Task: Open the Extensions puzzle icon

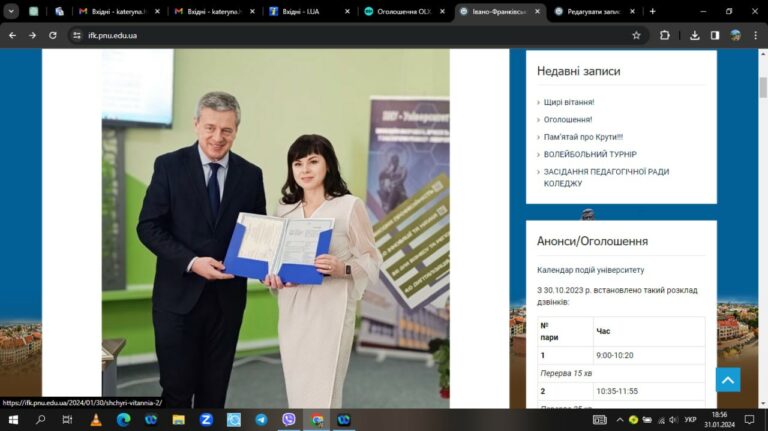Action: 665,35
